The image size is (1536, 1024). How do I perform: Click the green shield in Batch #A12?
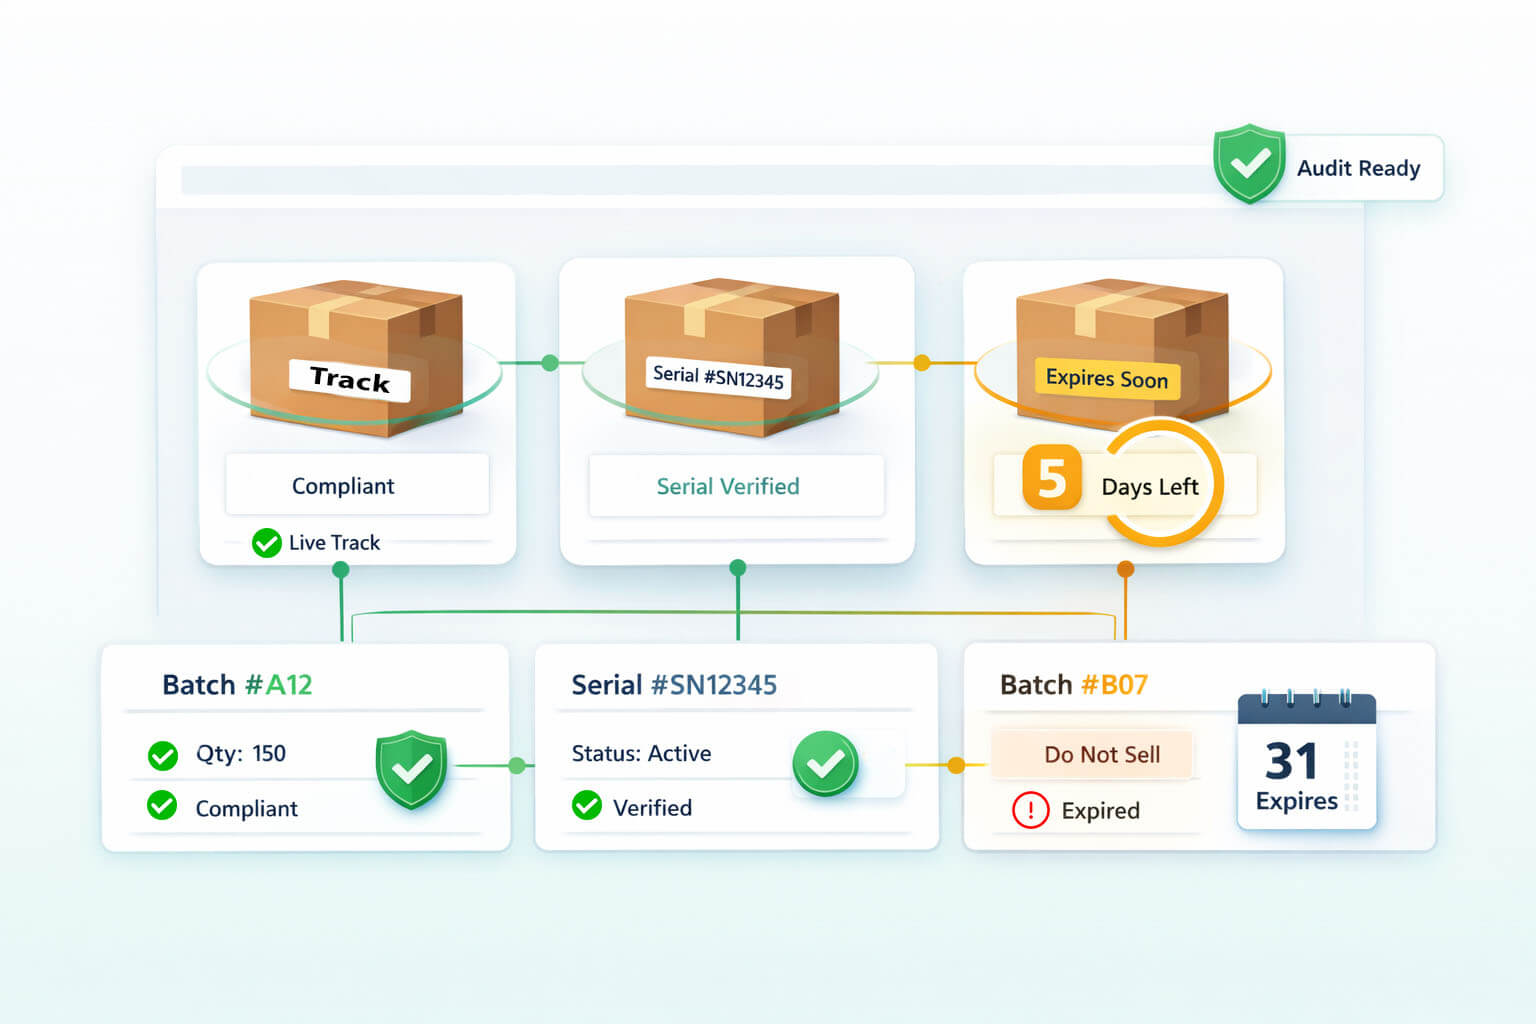411,768
